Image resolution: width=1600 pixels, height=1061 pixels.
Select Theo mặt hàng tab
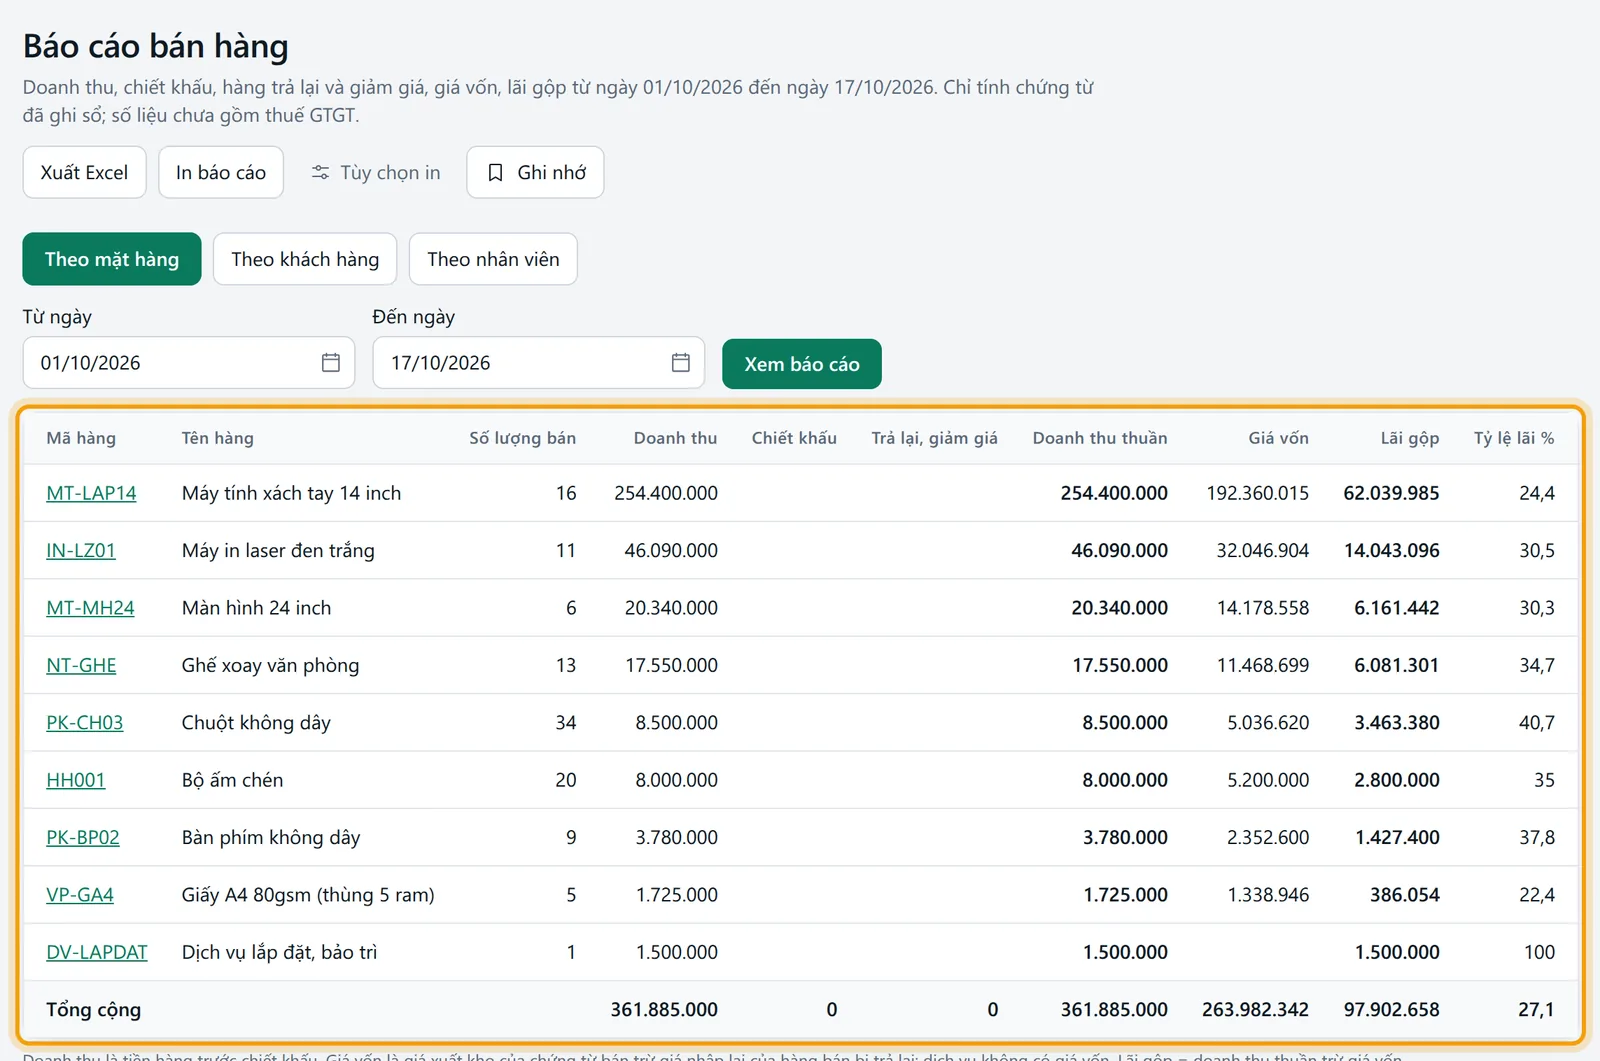coord(112,259)
